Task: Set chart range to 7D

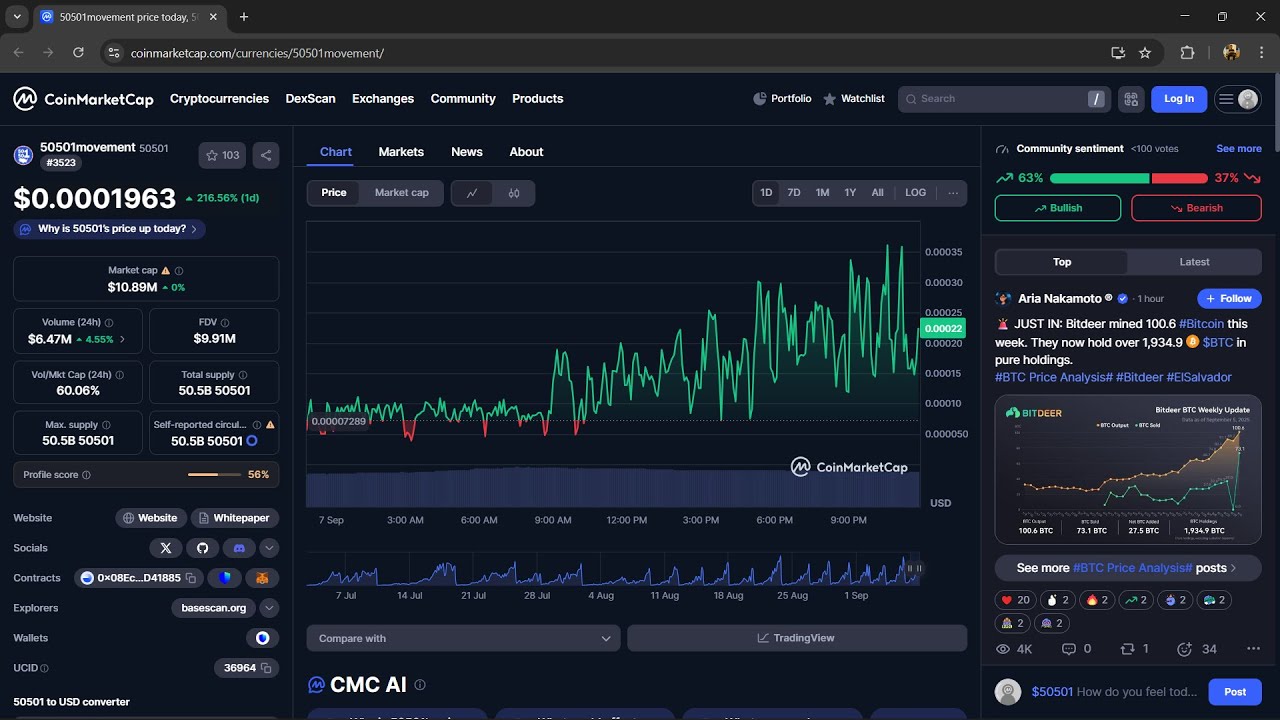Action: pyautogui.click(x=794, y=193)
